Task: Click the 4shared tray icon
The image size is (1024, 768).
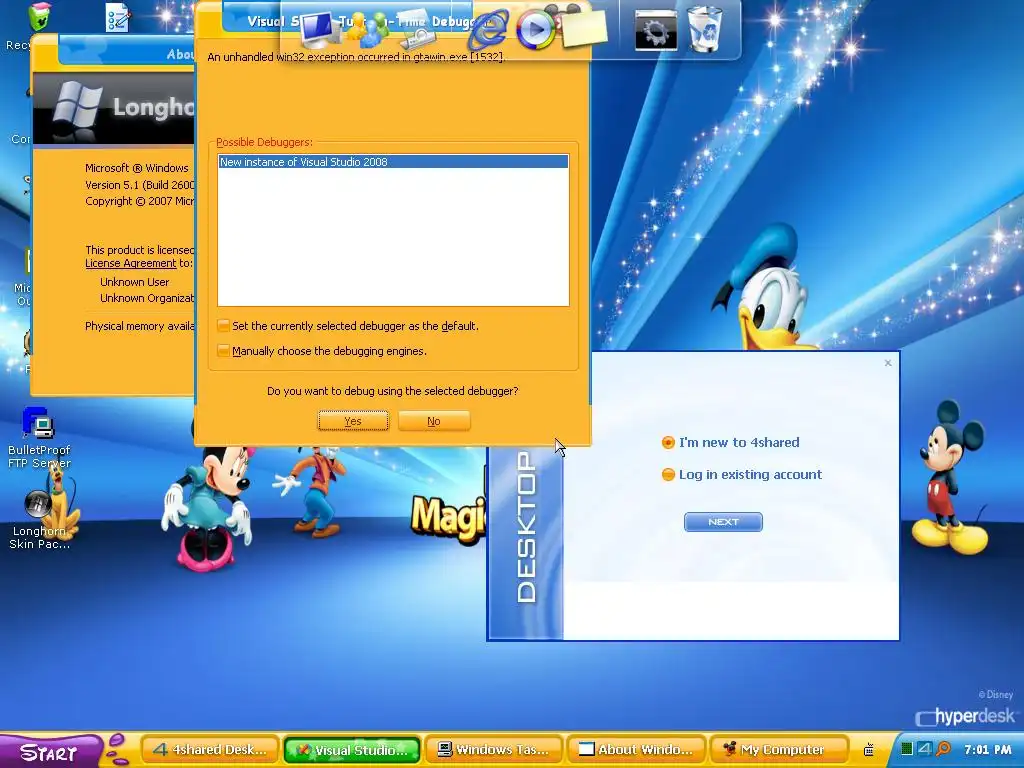Action: 925,749
